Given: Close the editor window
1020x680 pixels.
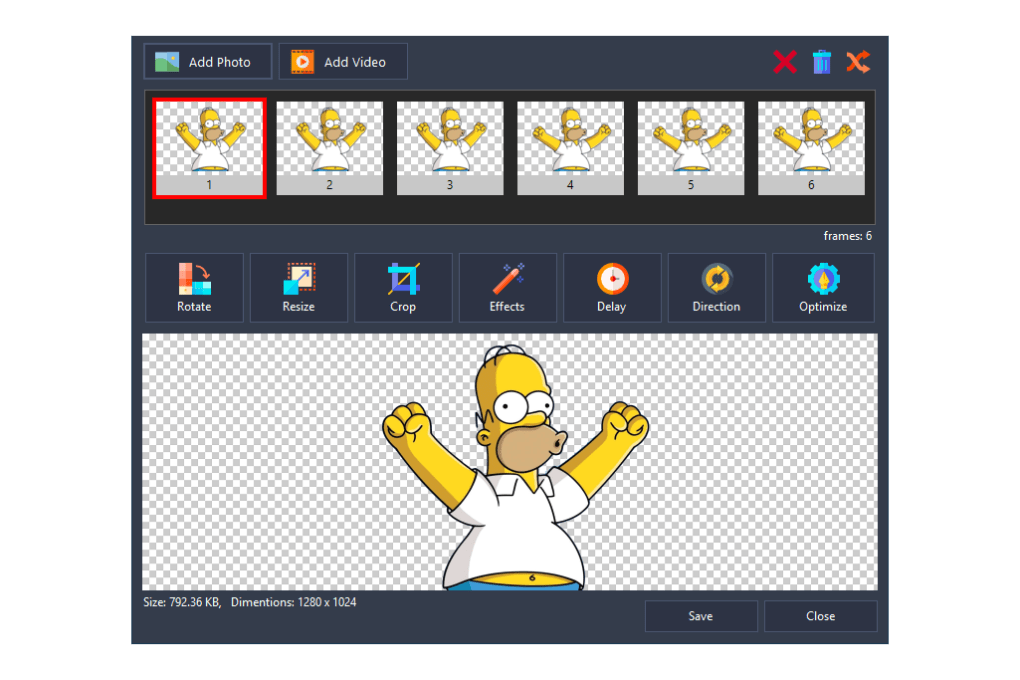Looking at the screenshot, I should point(820,616).
